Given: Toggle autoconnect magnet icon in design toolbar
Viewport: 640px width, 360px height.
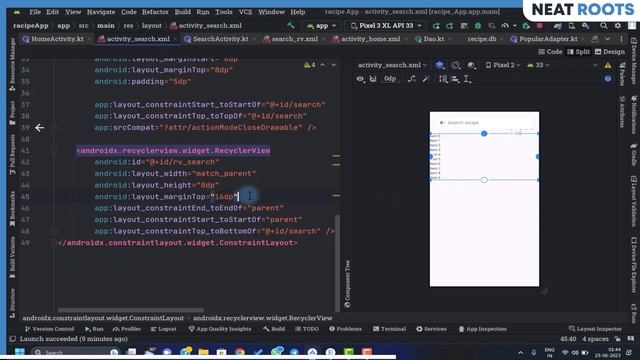Looking at the screenshot, I should (373, 79).
